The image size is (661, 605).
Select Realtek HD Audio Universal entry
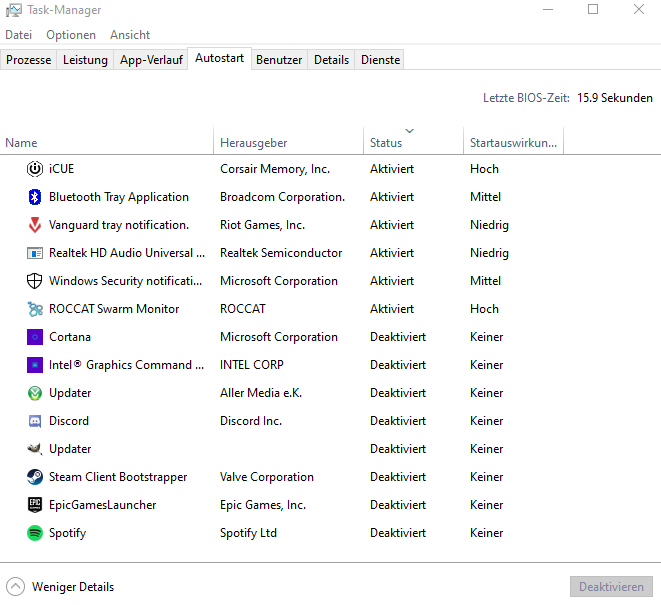pos(127,253)
